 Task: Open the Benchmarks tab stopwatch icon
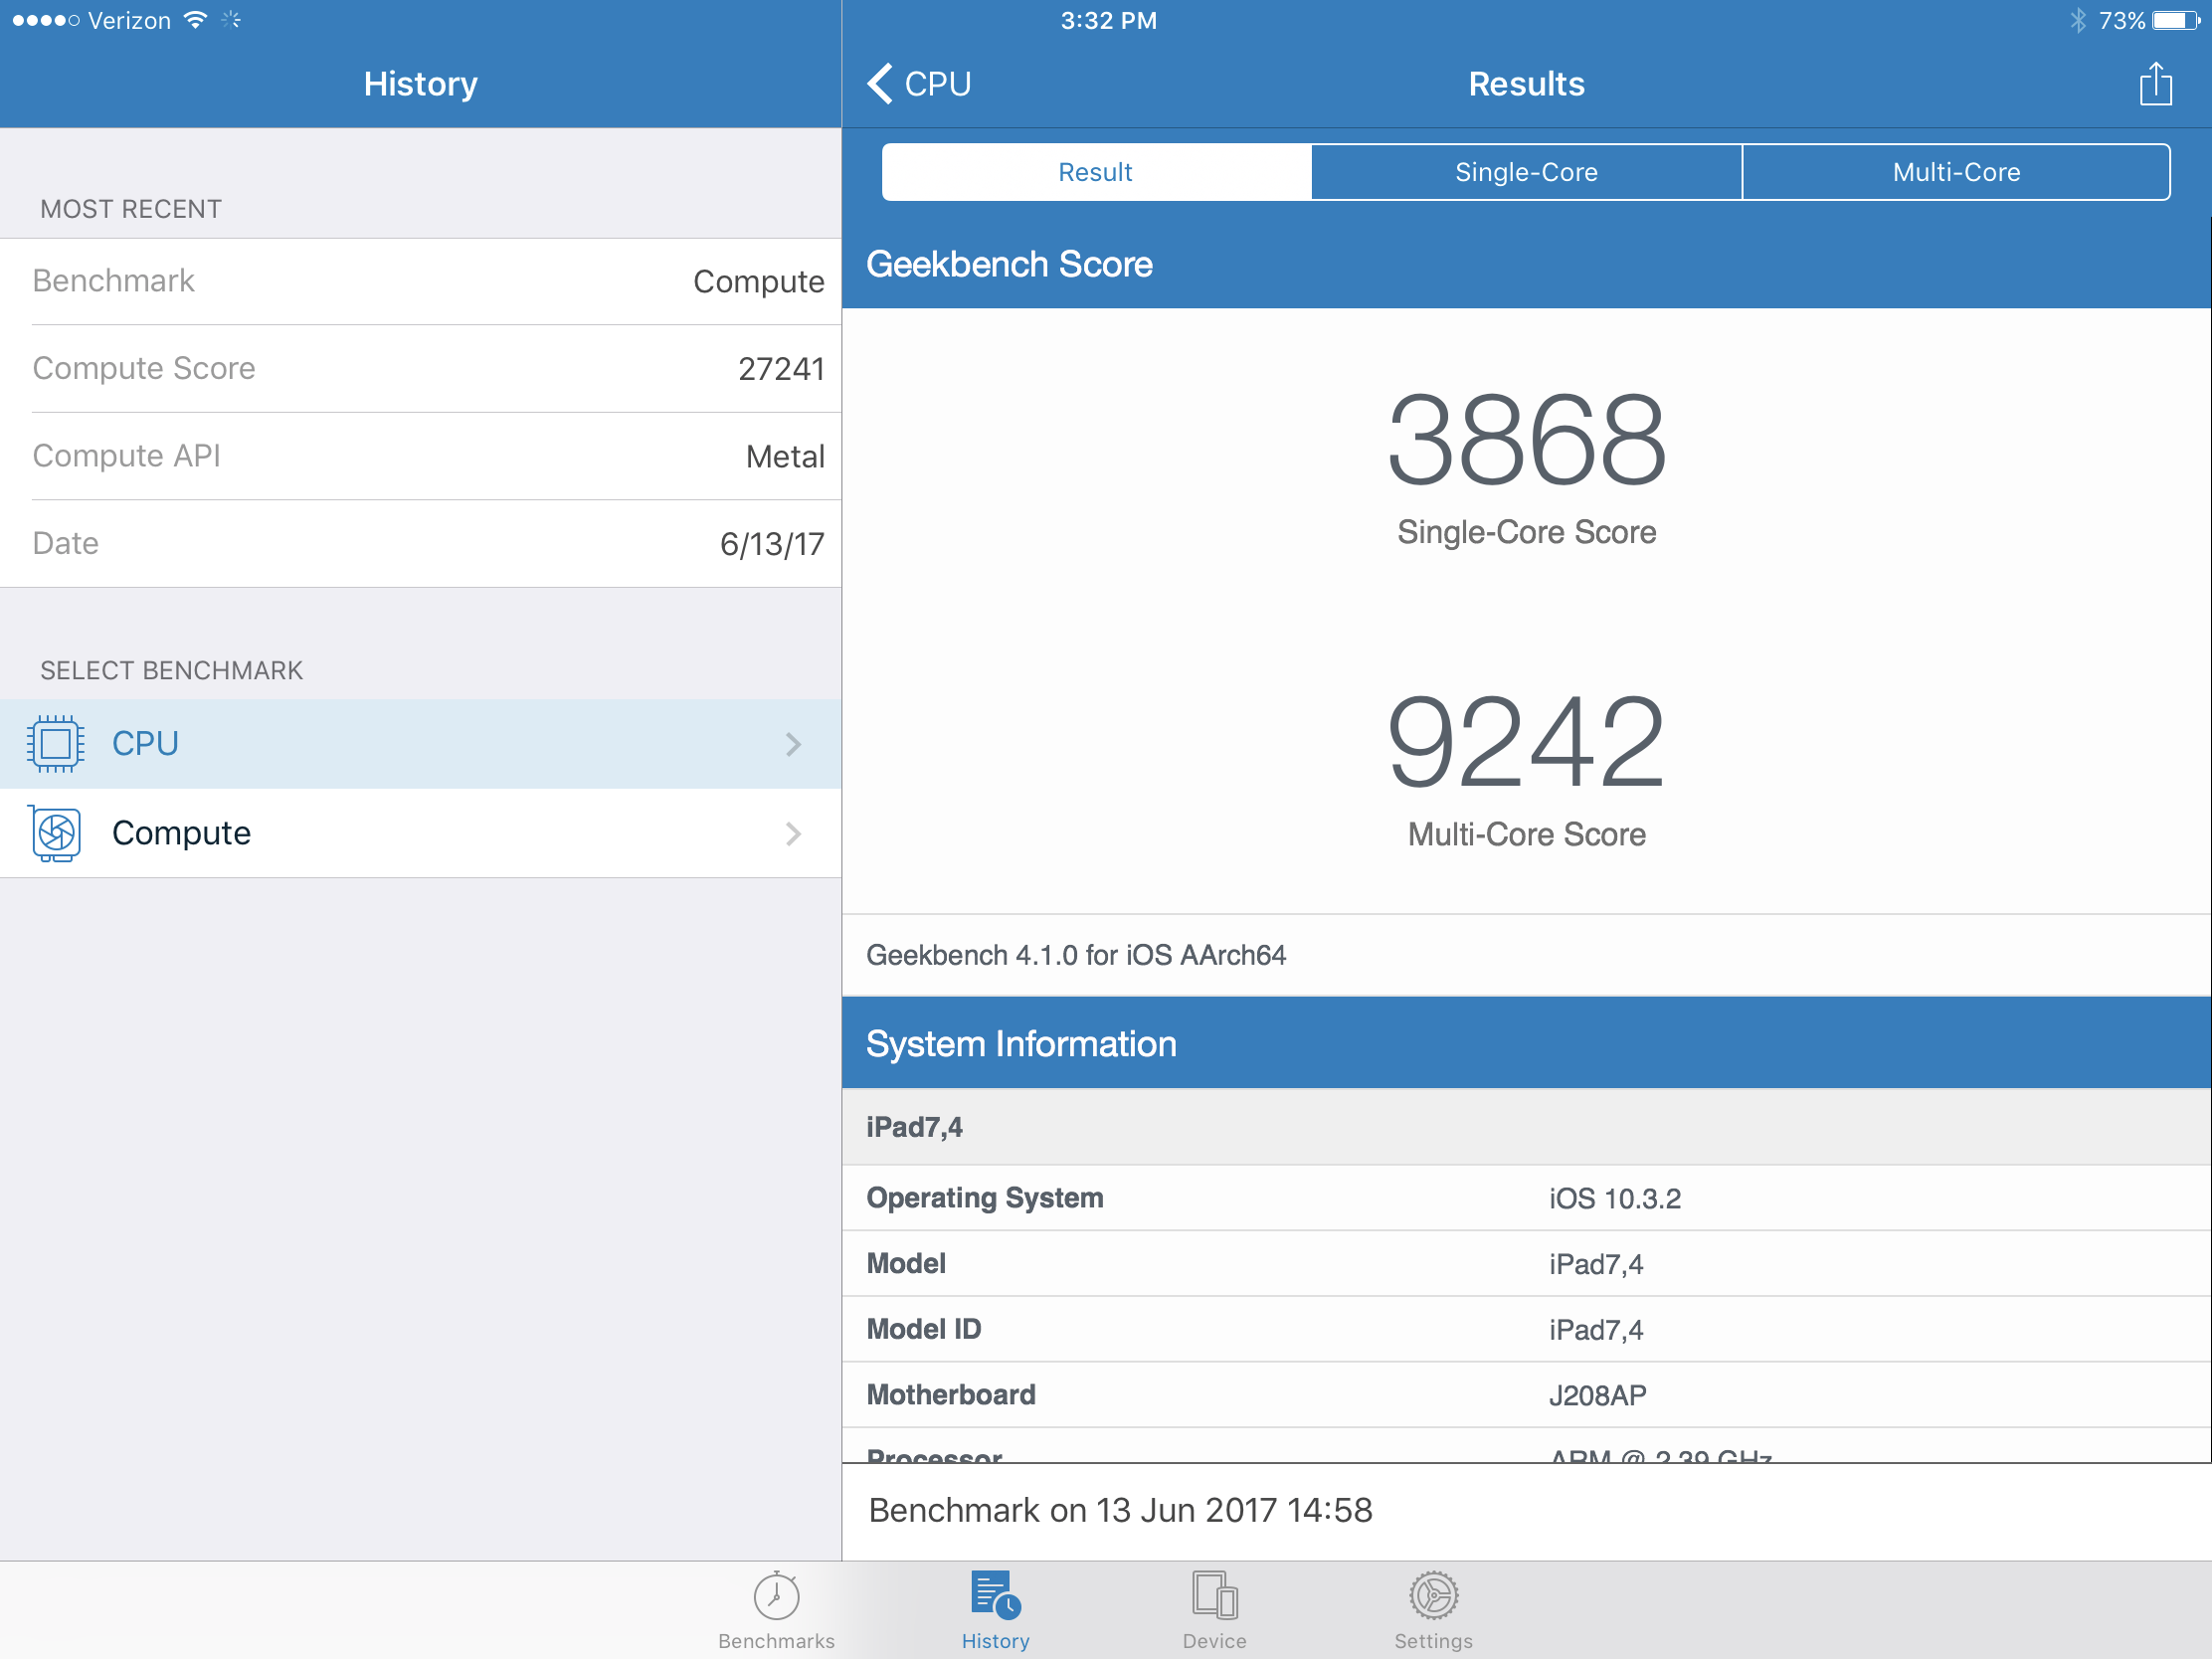point(776,1595)
